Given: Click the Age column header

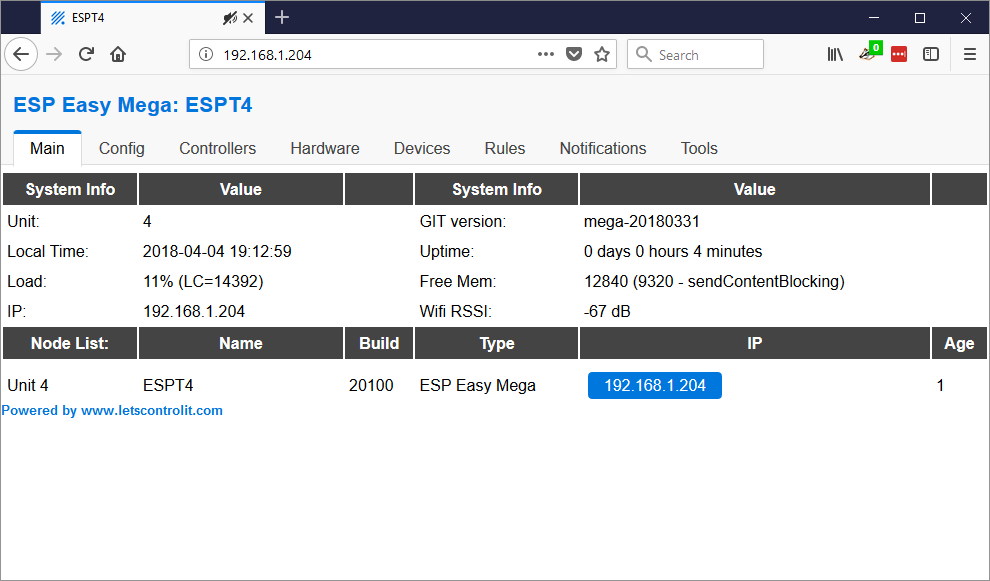Looking at the screenshot, I should (x=959, y=343).
